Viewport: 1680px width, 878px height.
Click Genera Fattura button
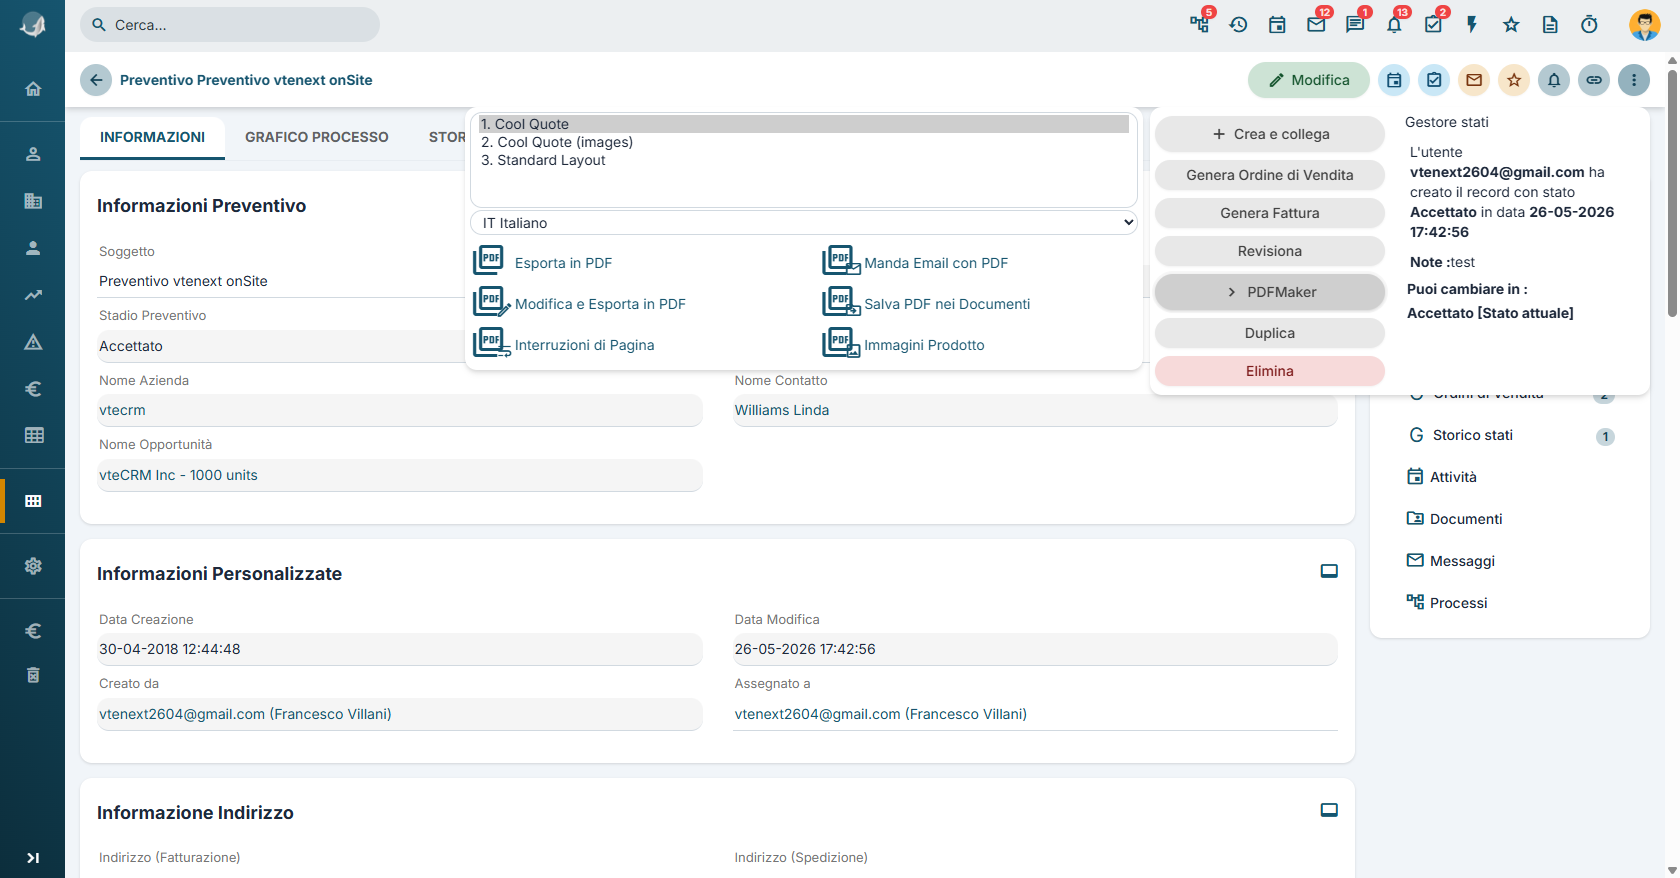(x=1270, y=213)
